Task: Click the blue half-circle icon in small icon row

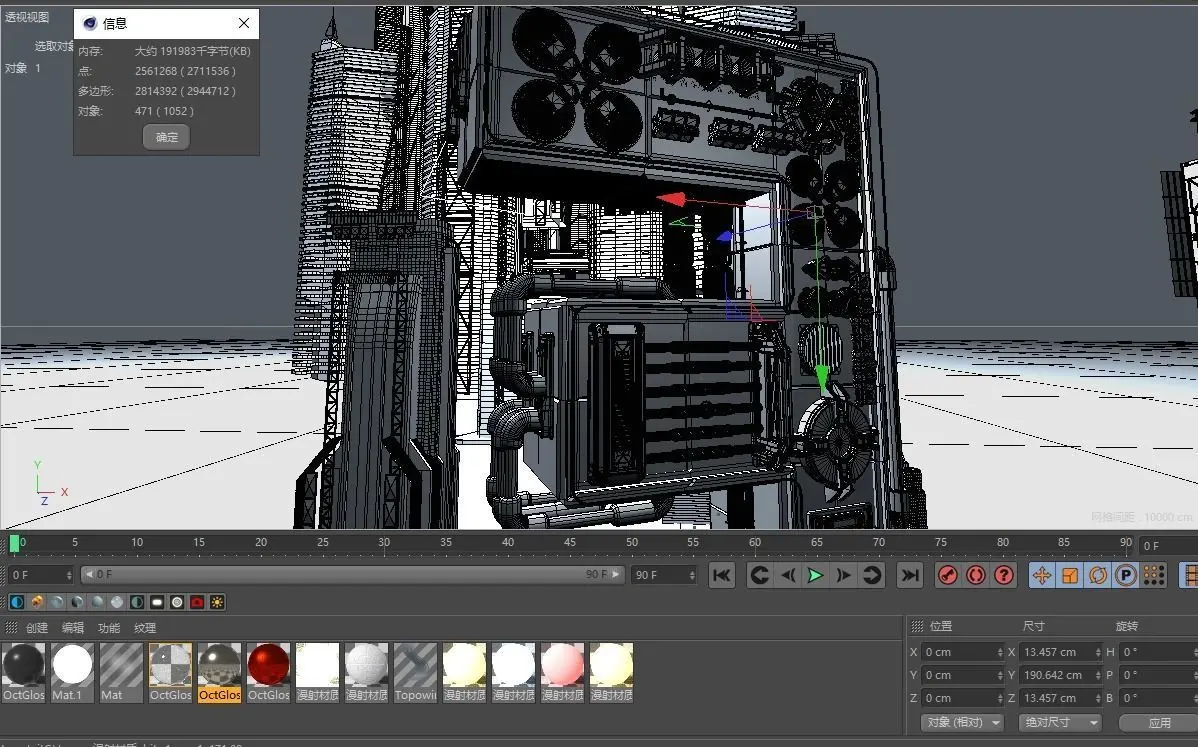Action: (17, 602)
